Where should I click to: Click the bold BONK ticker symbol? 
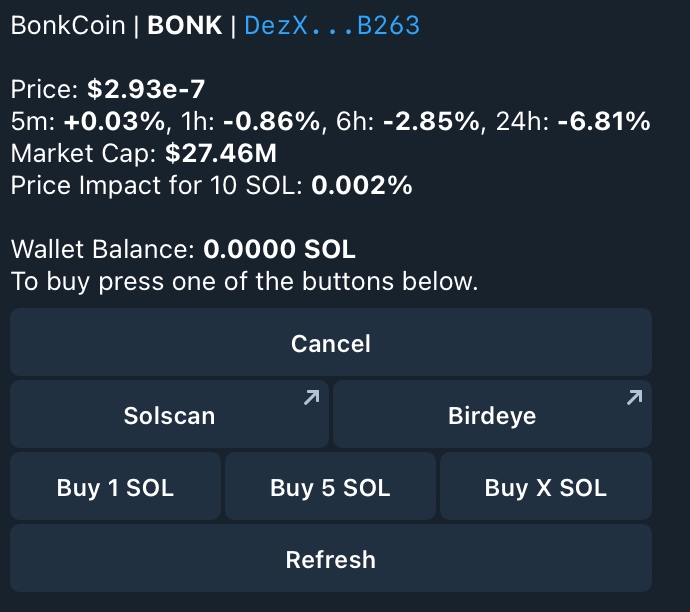tap(185, 26)
